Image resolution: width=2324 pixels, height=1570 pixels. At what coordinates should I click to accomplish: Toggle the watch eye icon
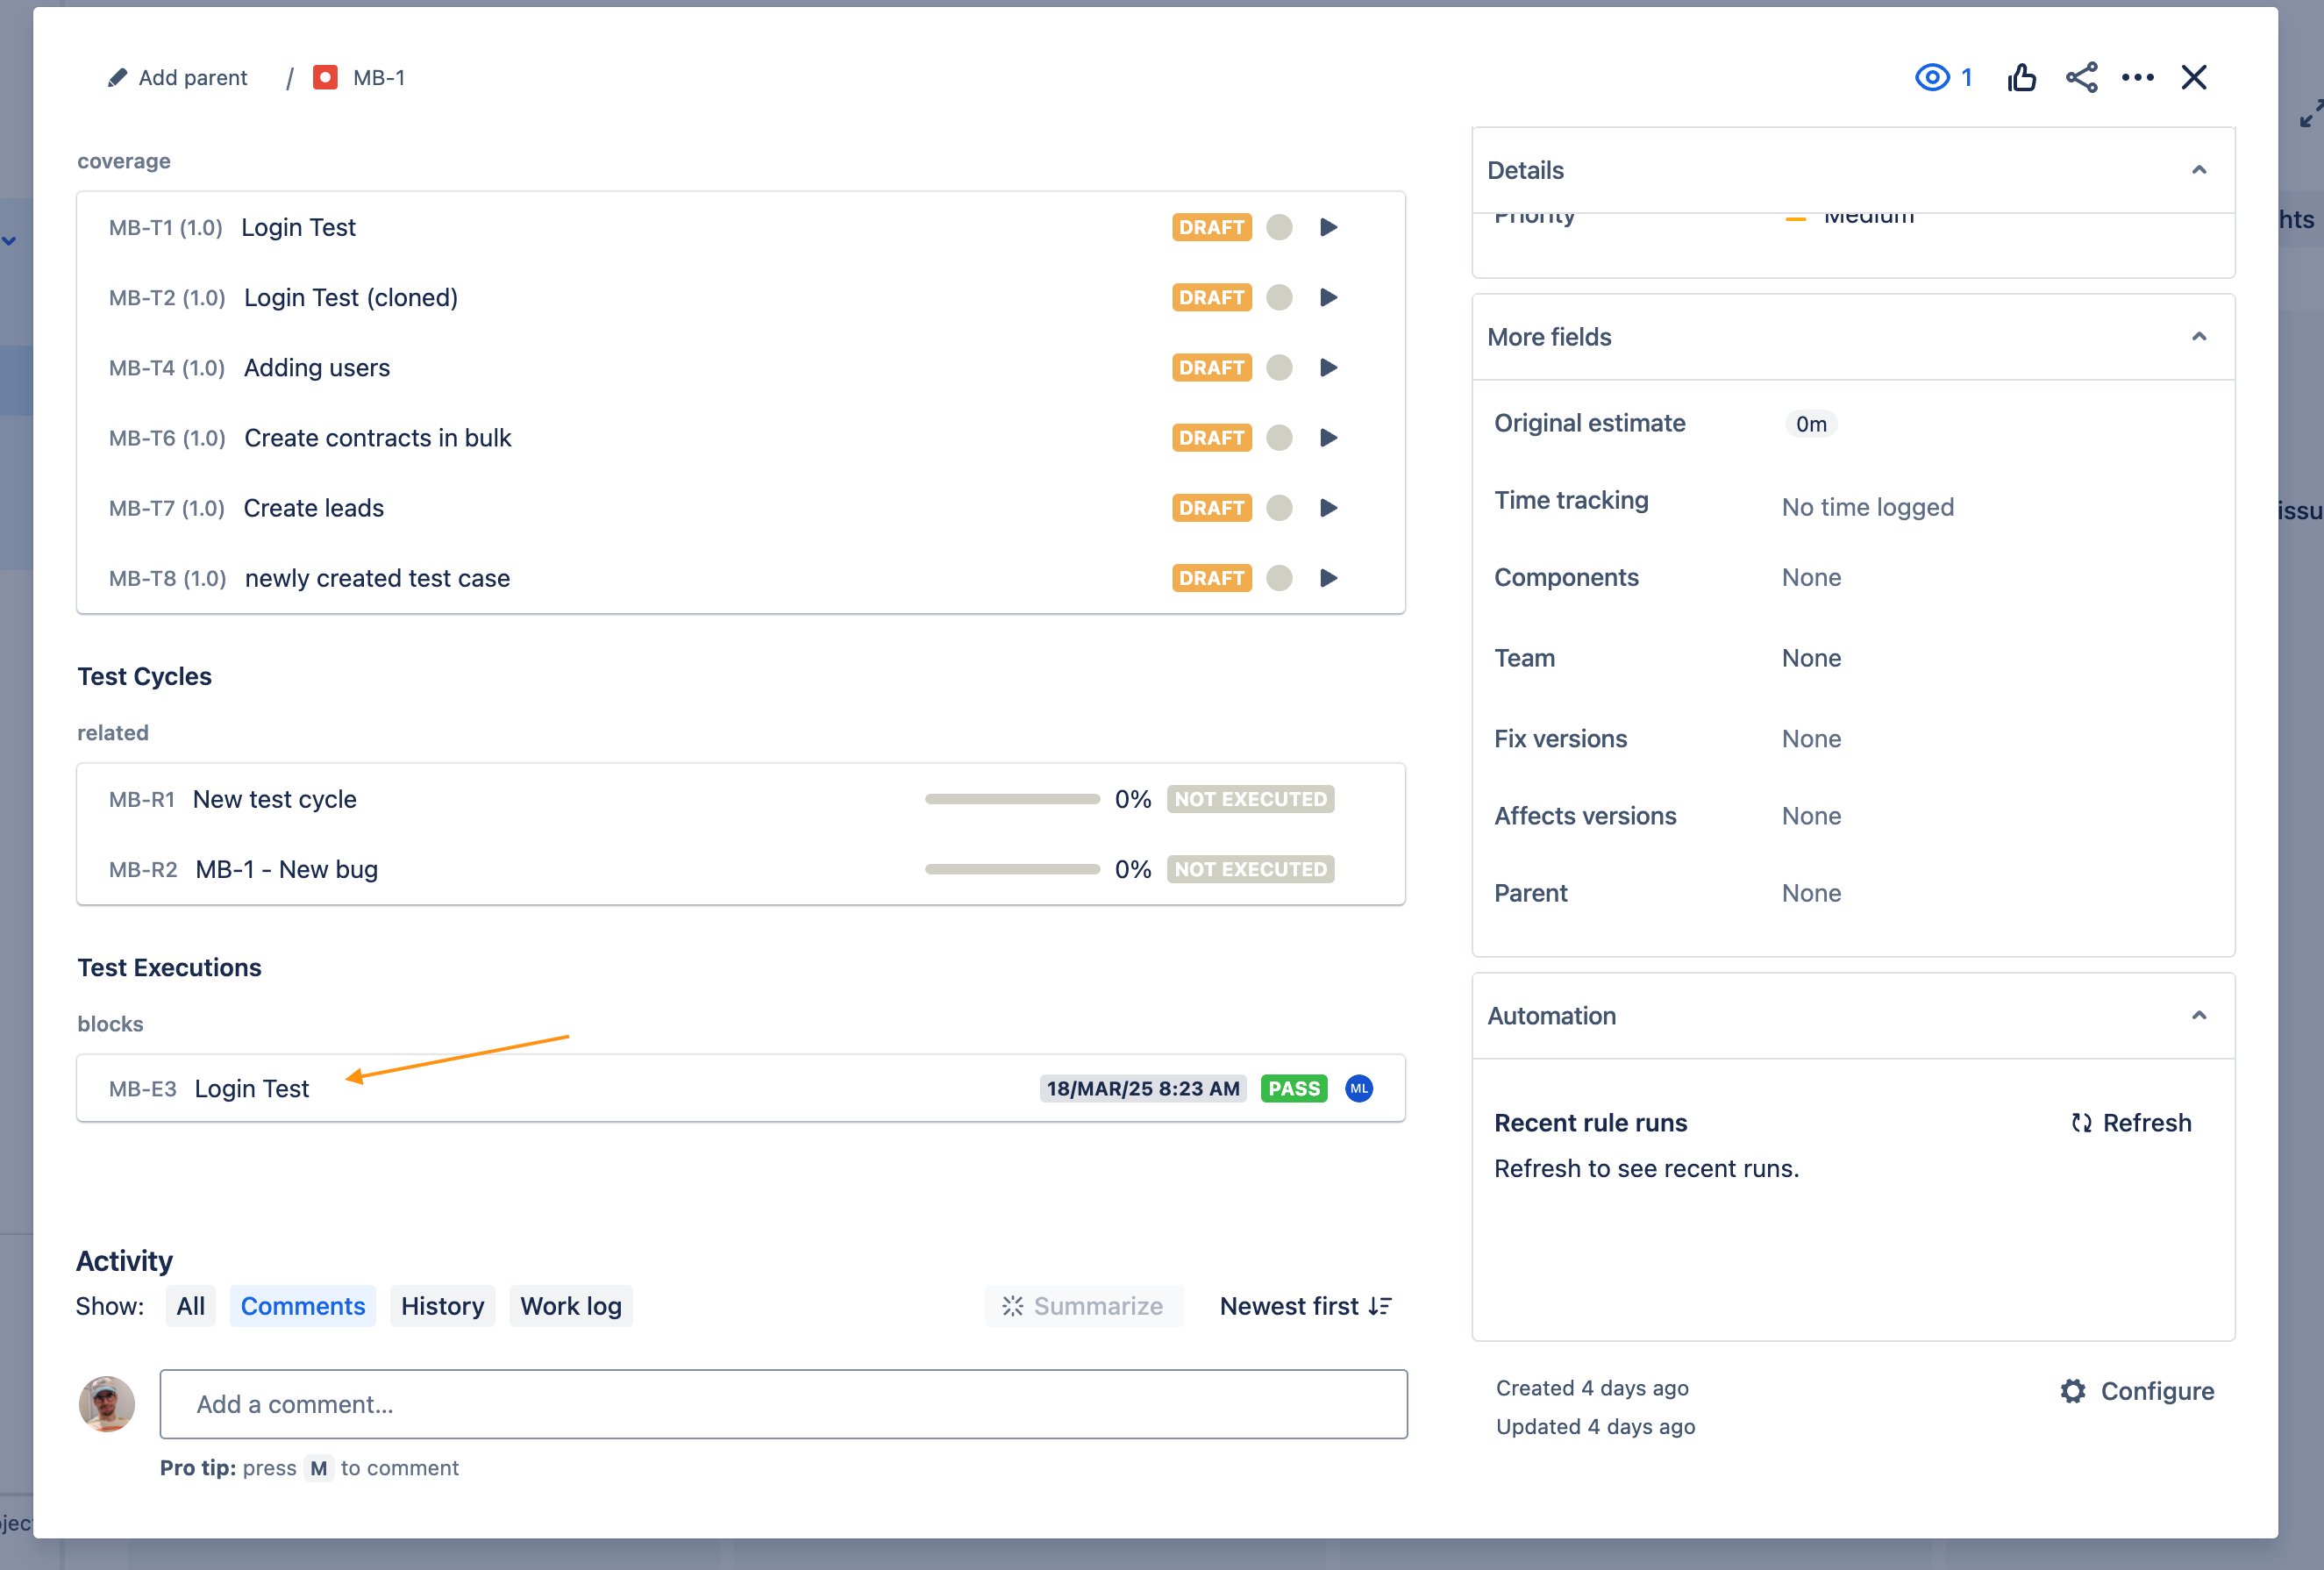pos(1932,78)
